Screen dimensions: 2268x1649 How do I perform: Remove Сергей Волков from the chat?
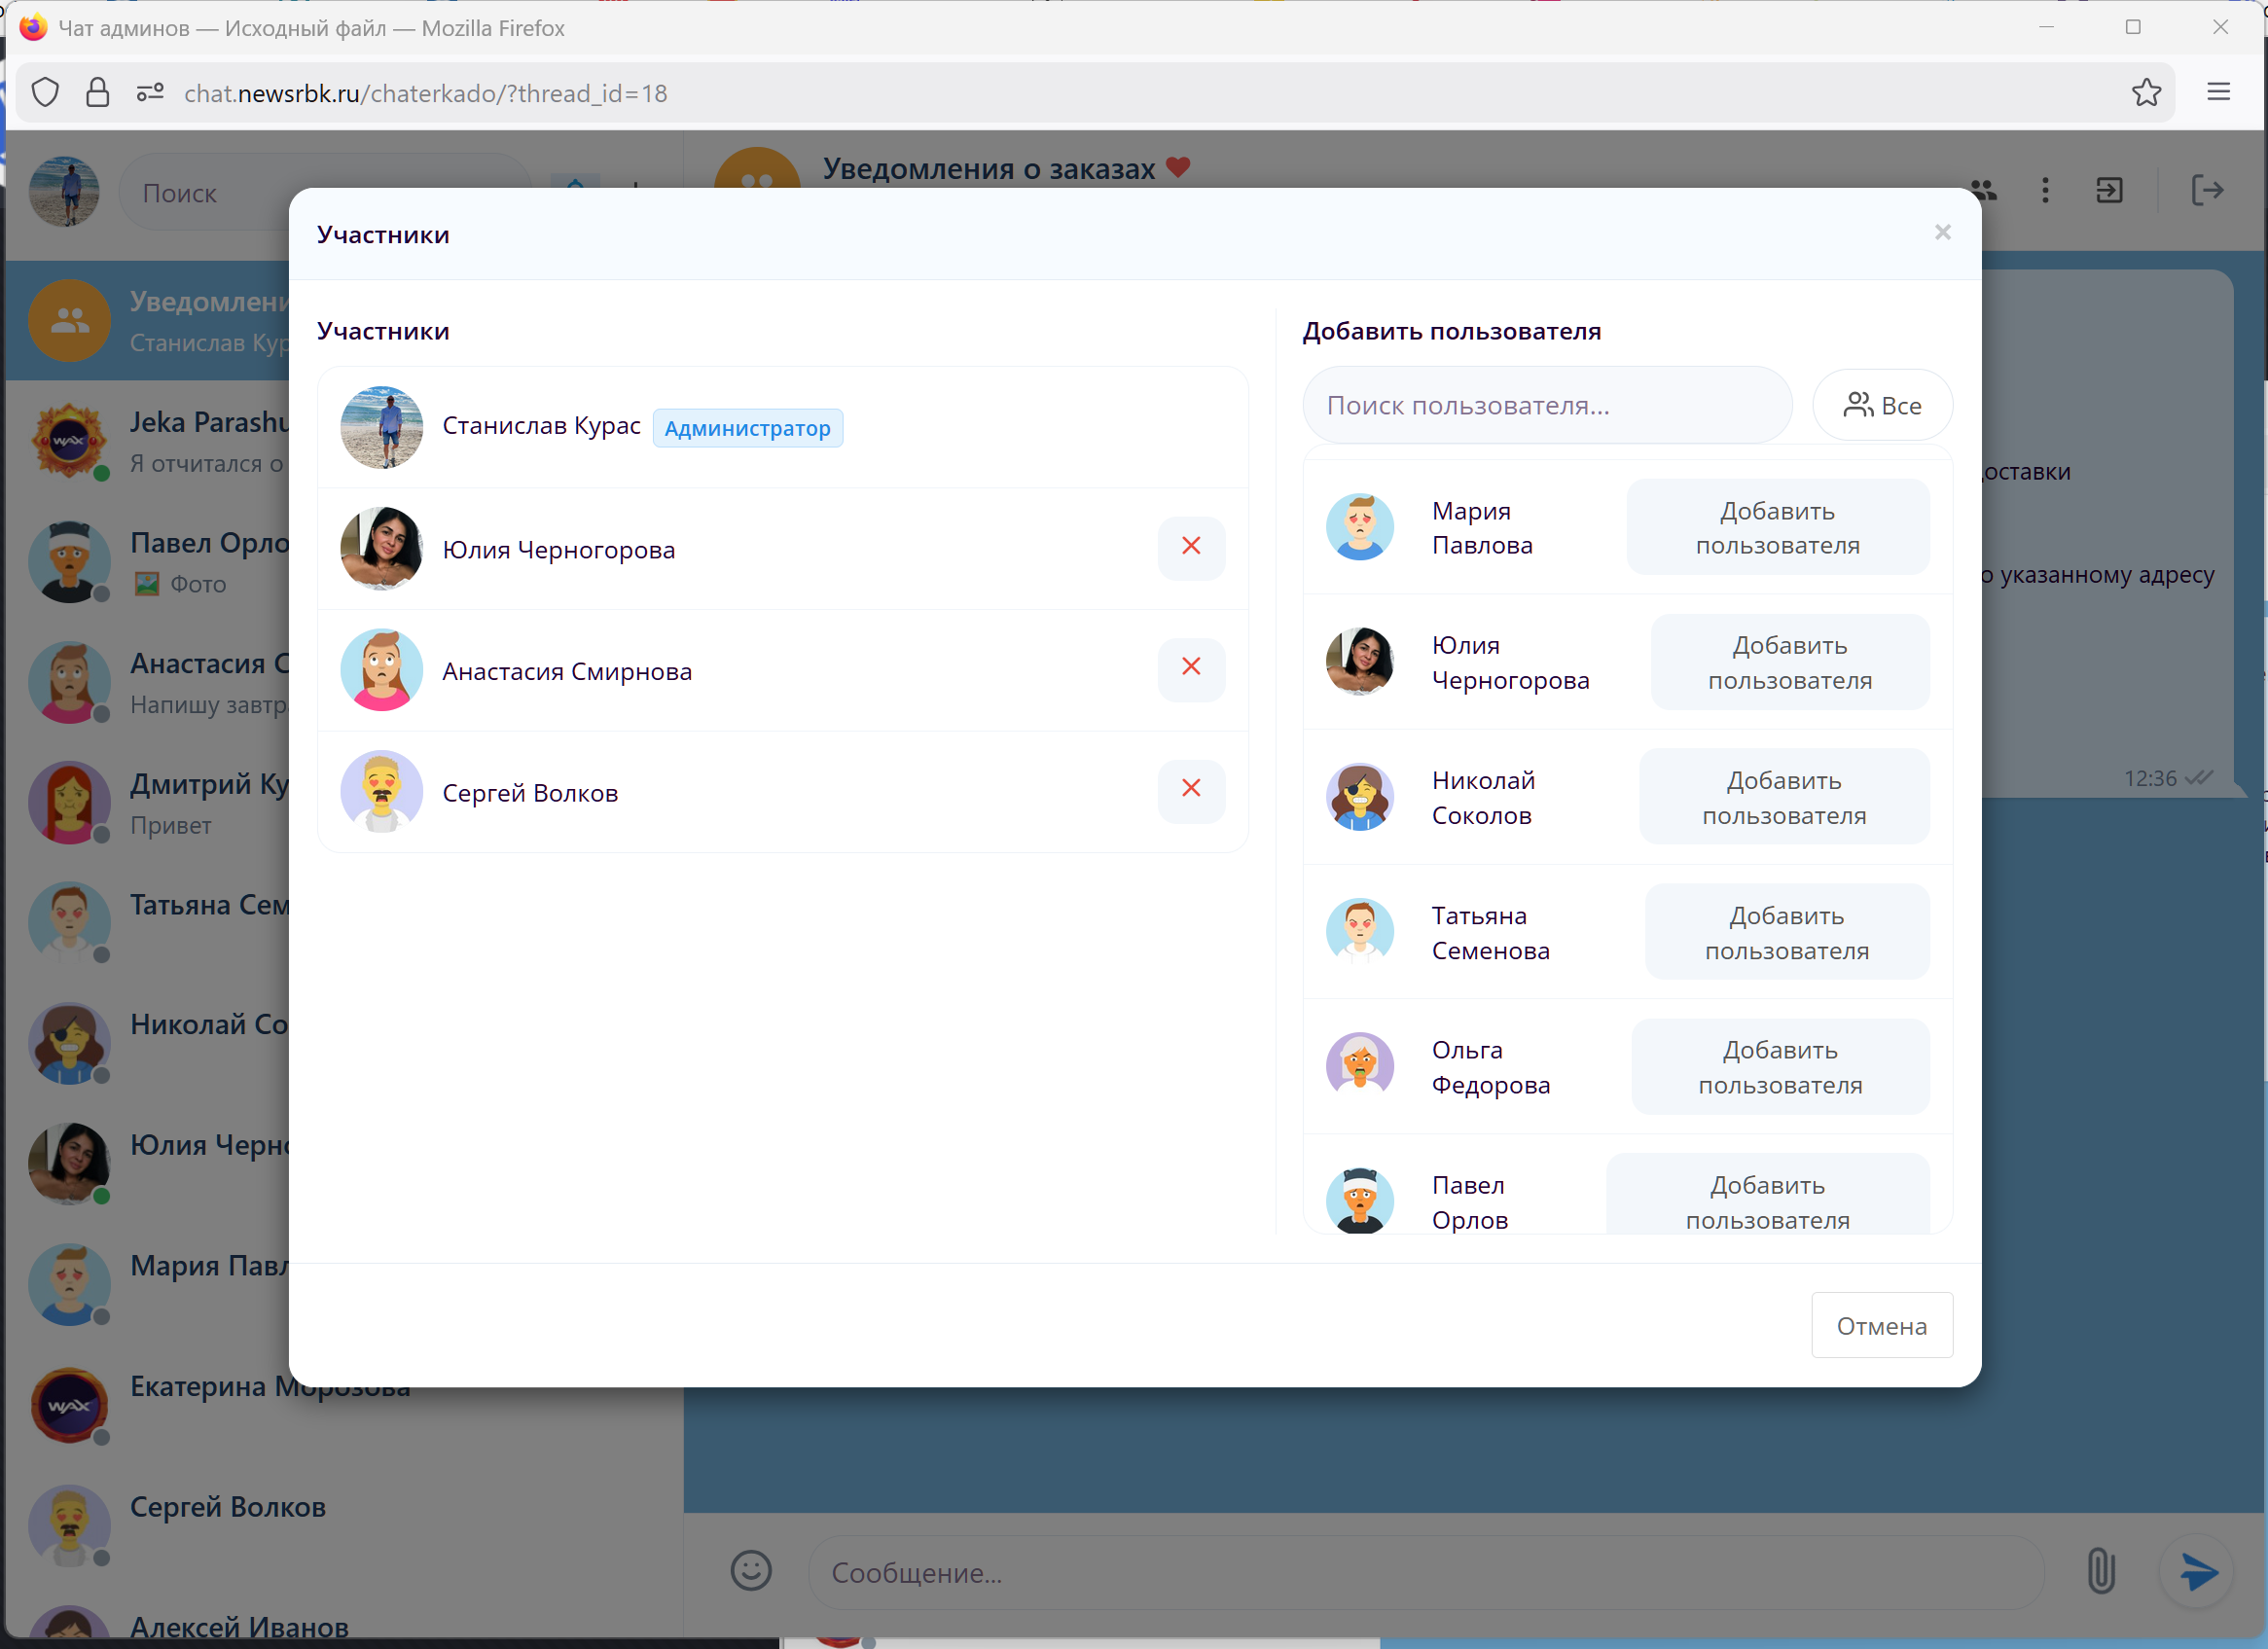tap(1190, 789)
